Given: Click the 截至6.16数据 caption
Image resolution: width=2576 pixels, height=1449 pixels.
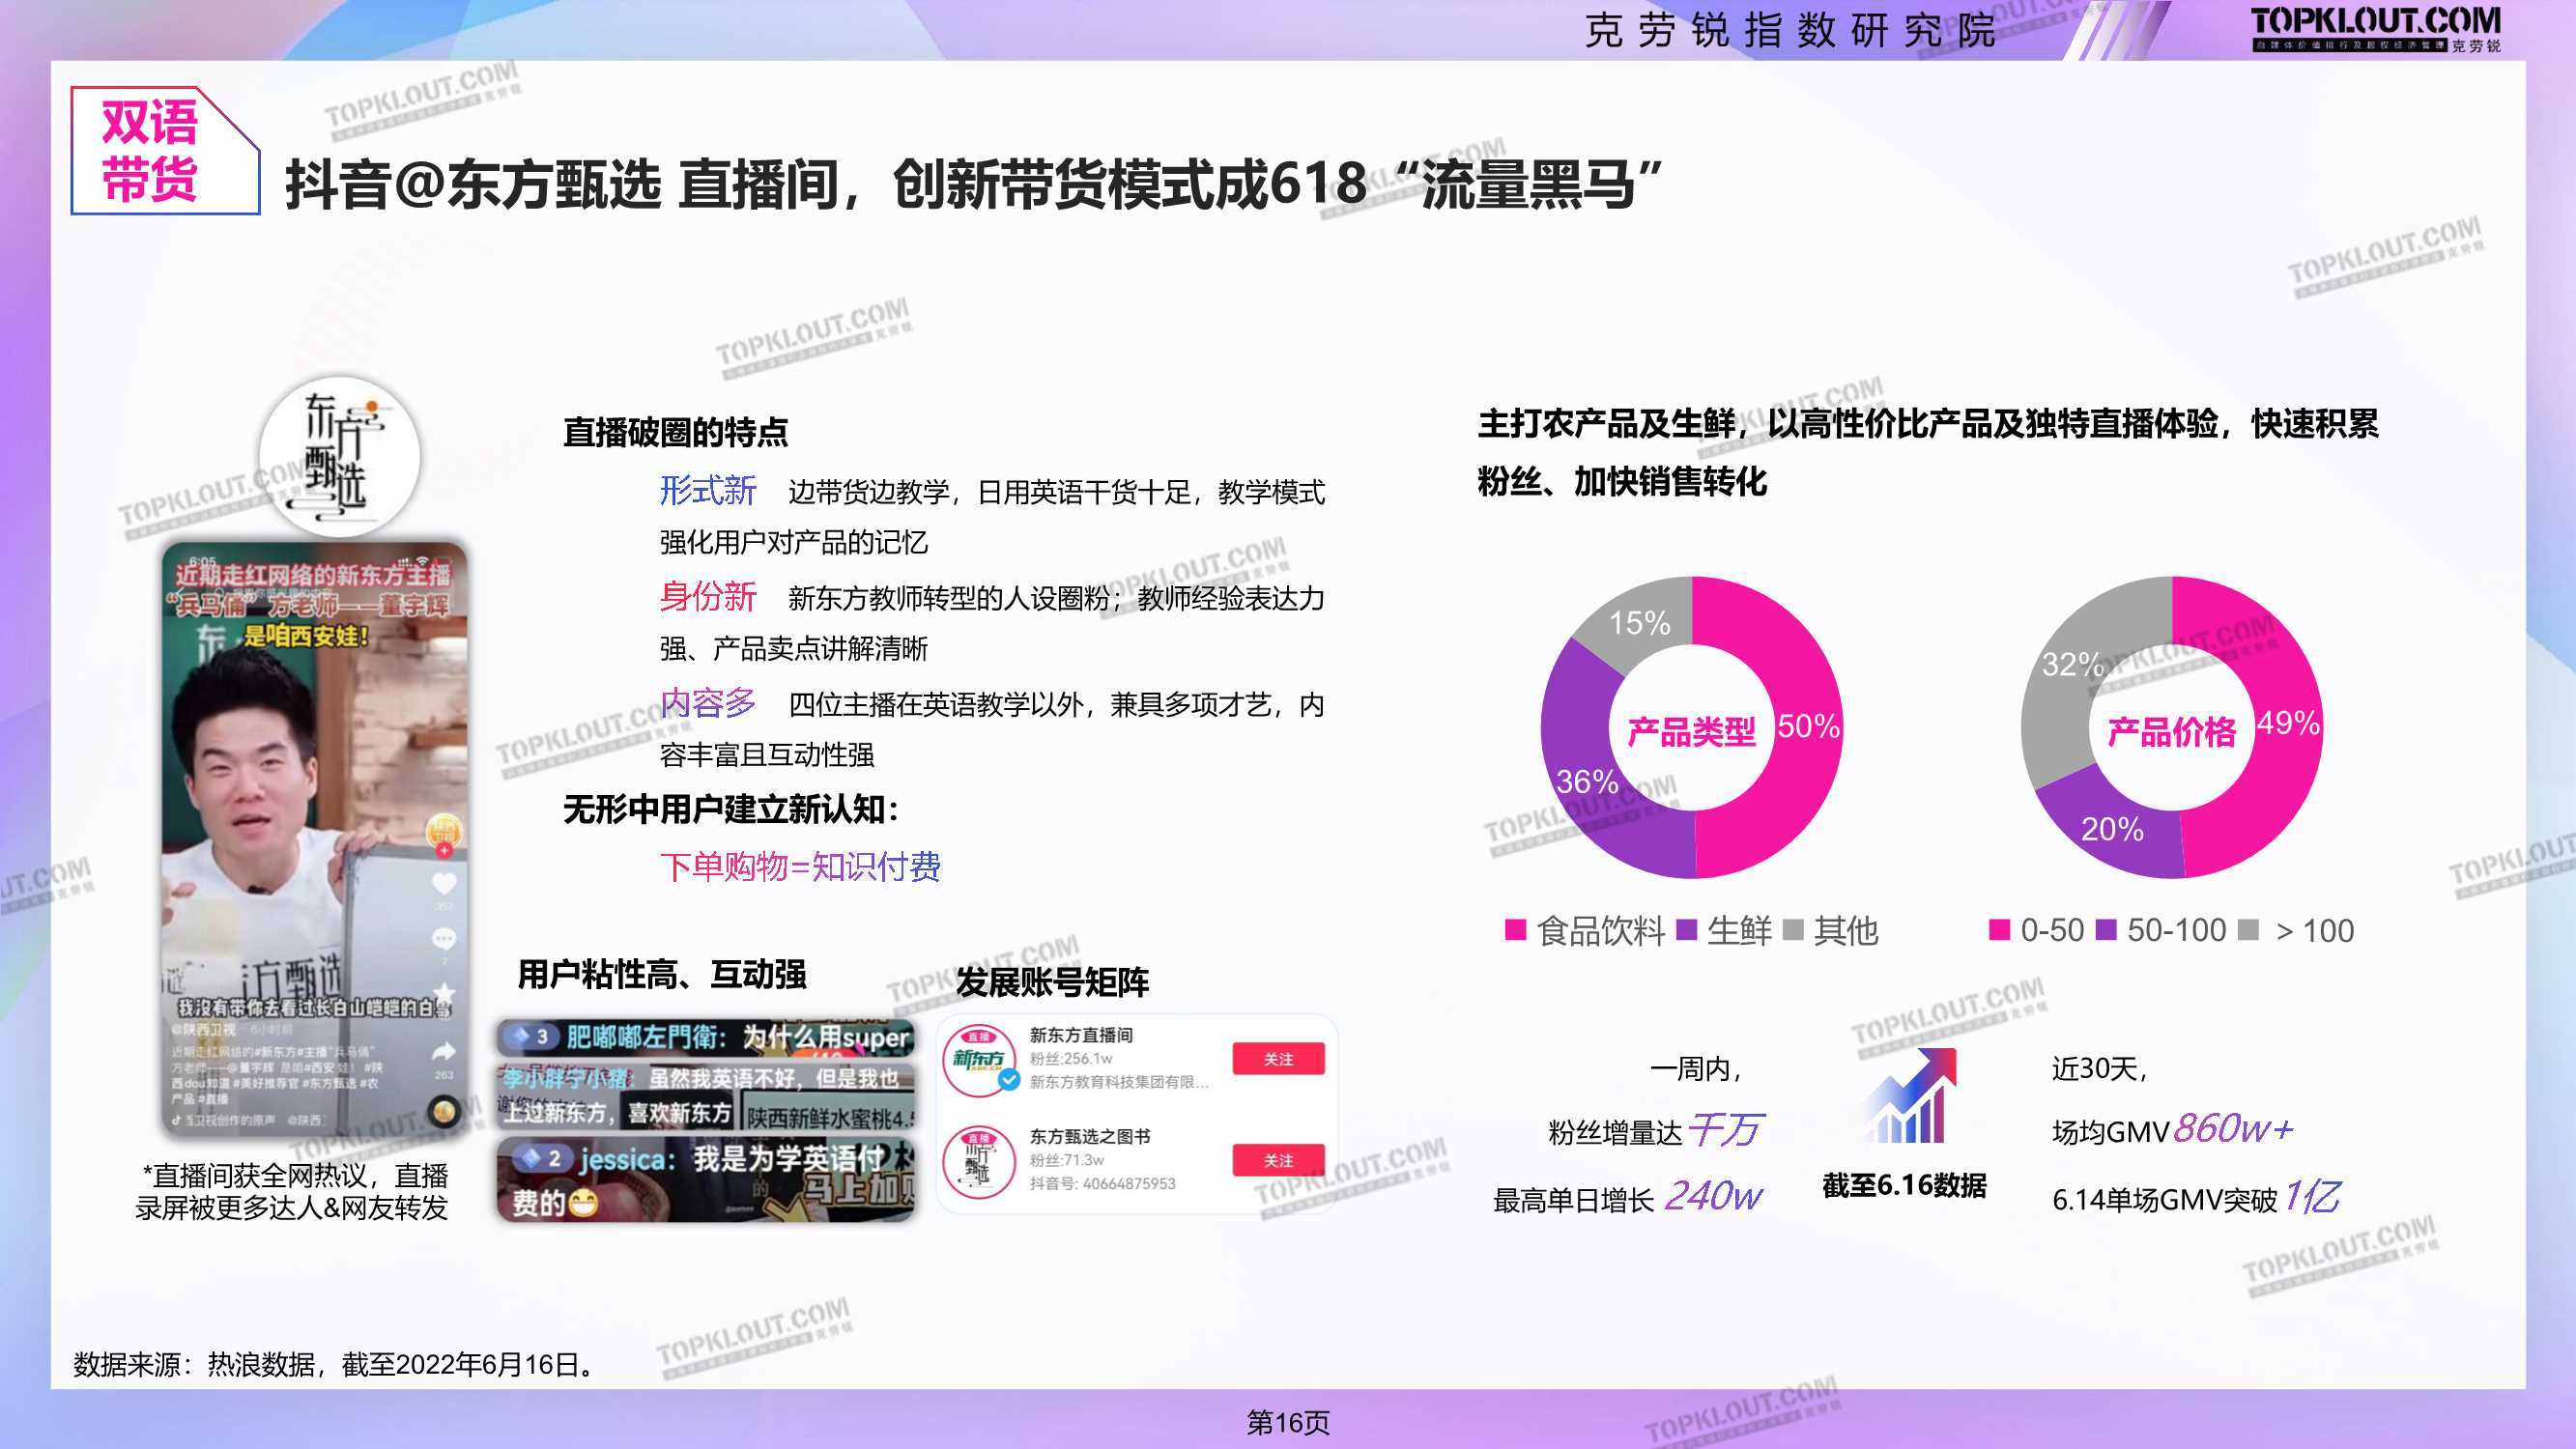Looking at the screenshot, I should point(1904,1185).
